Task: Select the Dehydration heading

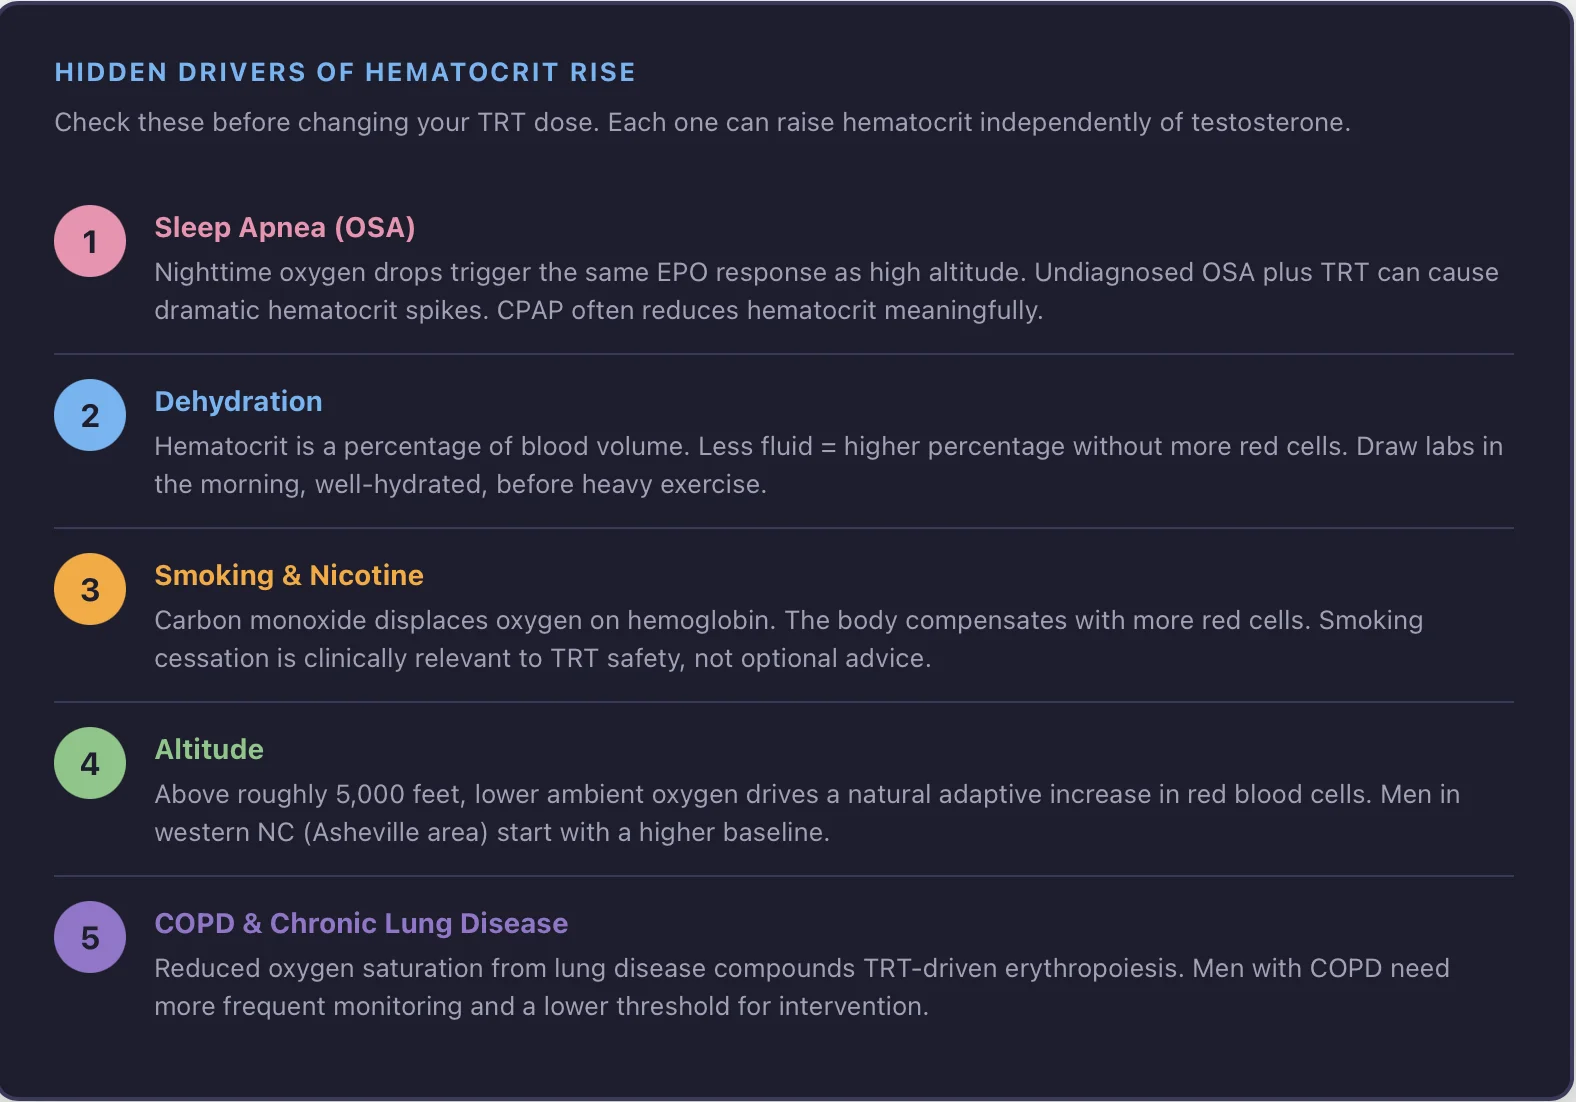Action: pos(238,402)
